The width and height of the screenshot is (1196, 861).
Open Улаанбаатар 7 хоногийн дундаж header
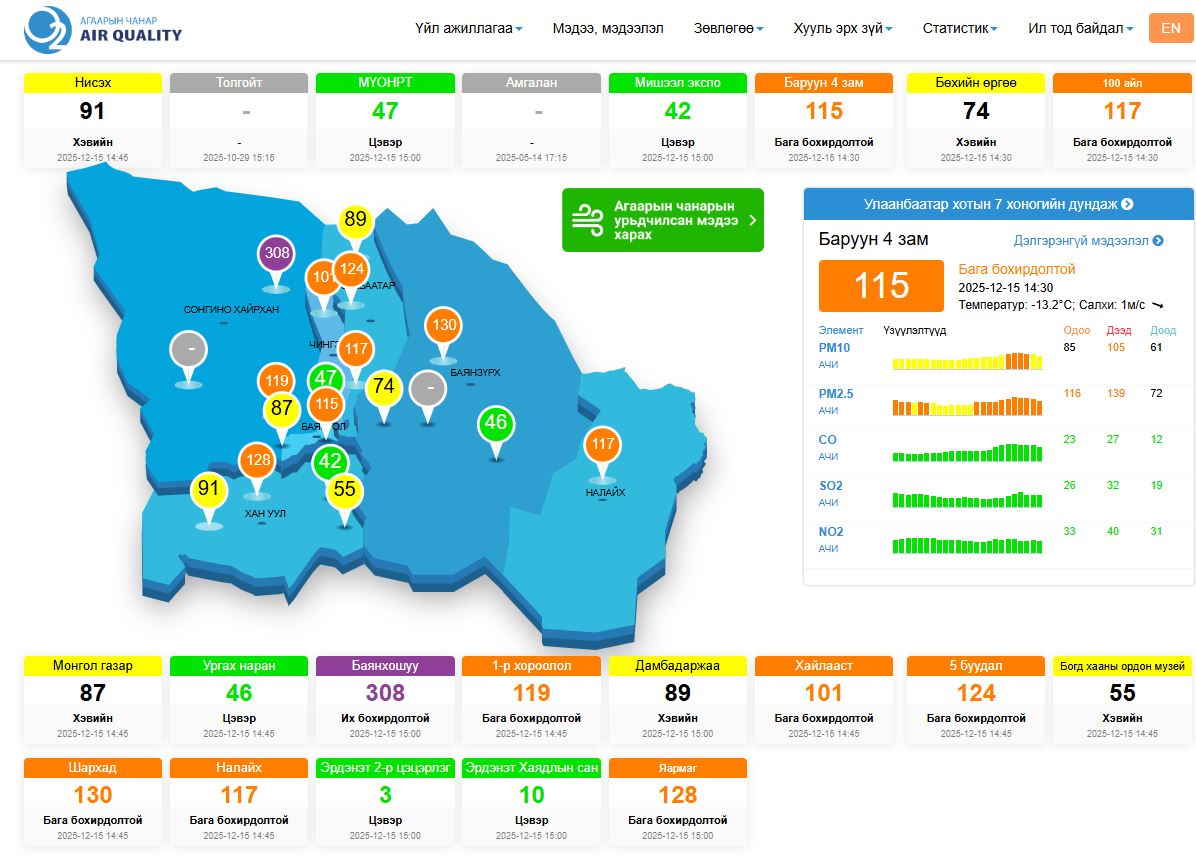pyautogui.click(x=998, y=204)
